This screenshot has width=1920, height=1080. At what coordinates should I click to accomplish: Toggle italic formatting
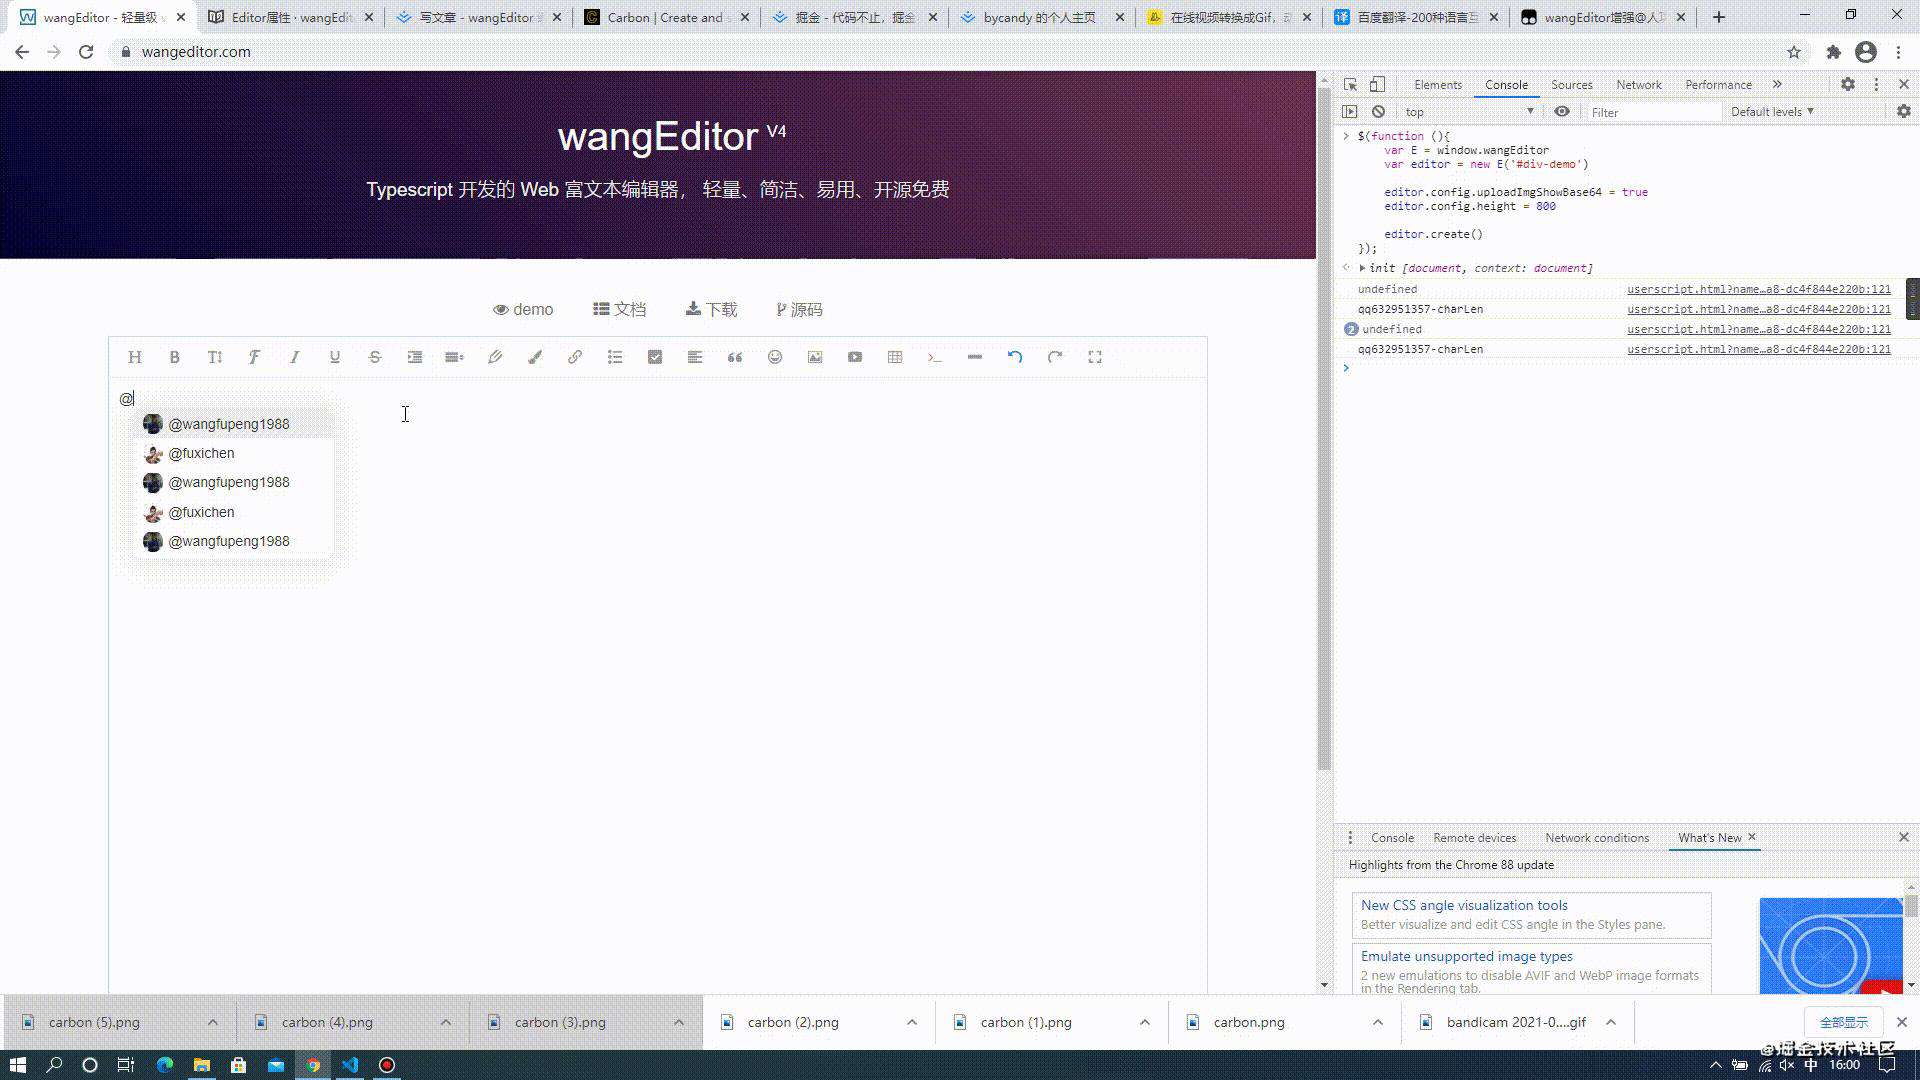[295, 357]
